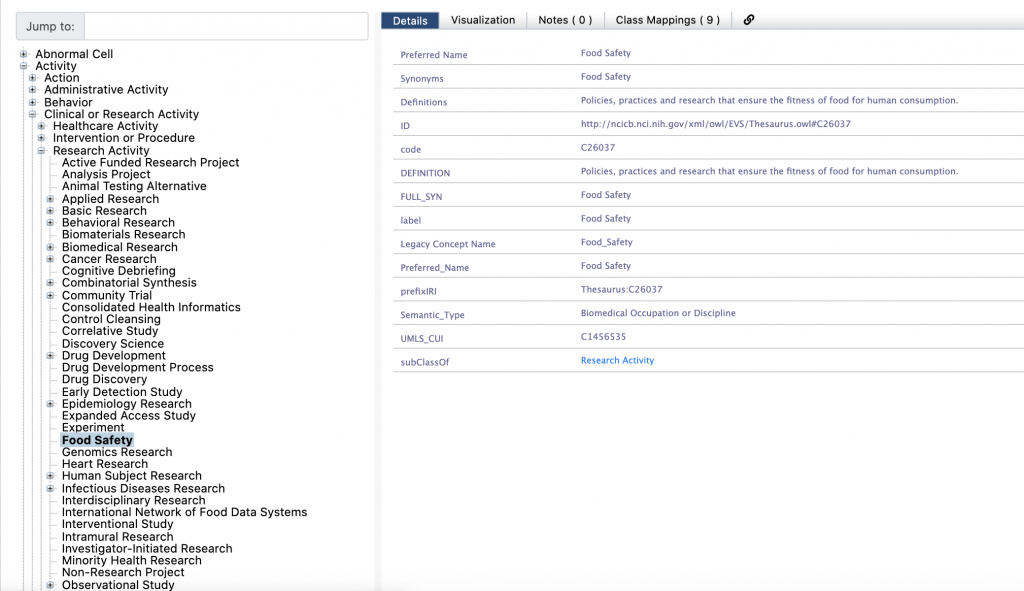Image resolution: width=1024 pixels, height=591 pixels.
Task: Expand the Epidemiology Research node
Action: [x=50, y=404]
